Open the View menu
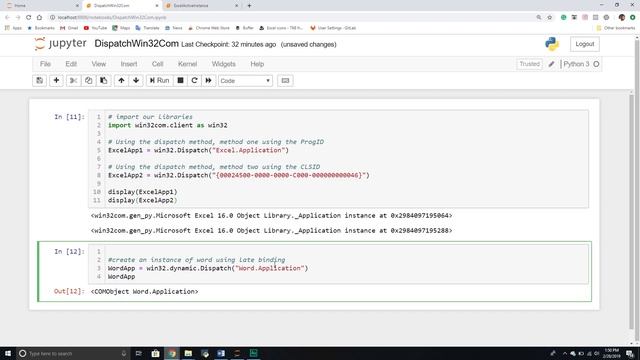 [x=99, y=64]
